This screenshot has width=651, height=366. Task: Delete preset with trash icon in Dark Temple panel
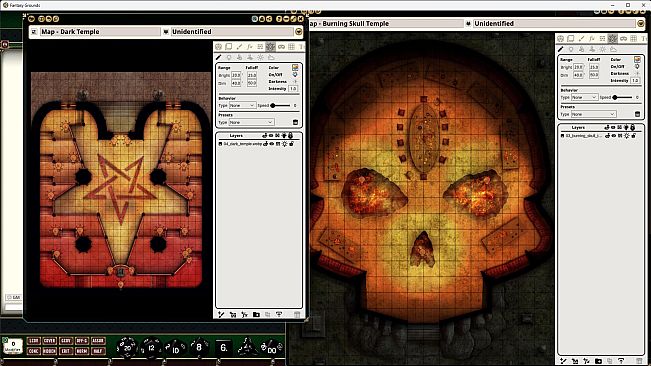click(x=295, y=122)
